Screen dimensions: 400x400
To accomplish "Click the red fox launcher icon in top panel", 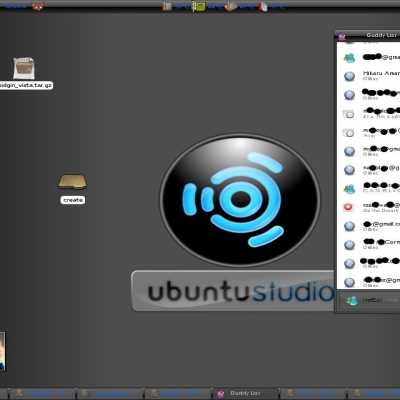I will (x=38, y=6).
